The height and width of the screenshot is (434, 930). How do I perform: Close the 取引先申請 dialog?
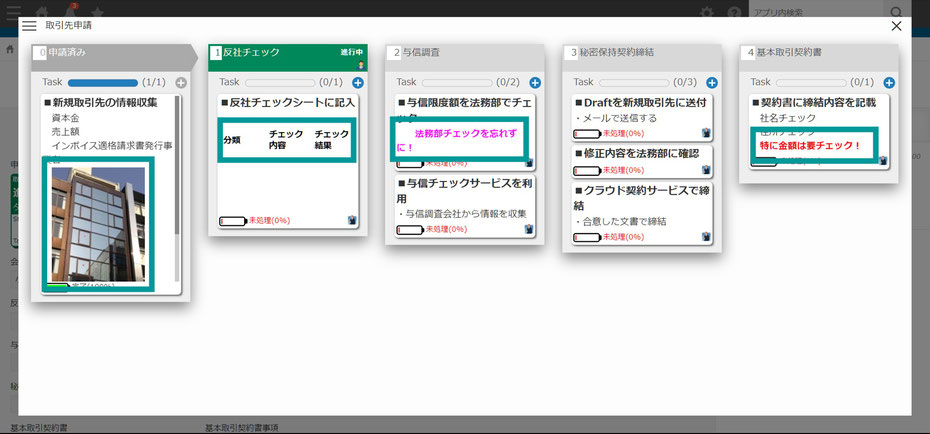click(x=896, y=26)
